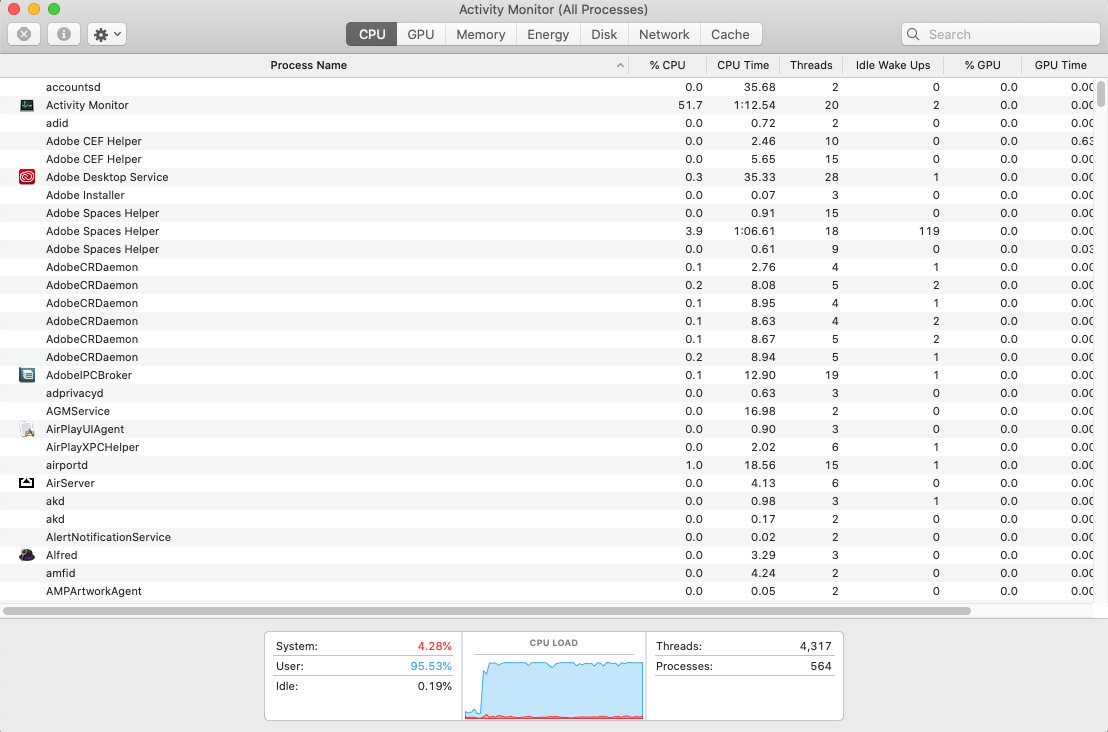Select Adobe Spaces Helper using 3.9% CPU
Screen dimensions: 1108x732
[x=548, y=231]
